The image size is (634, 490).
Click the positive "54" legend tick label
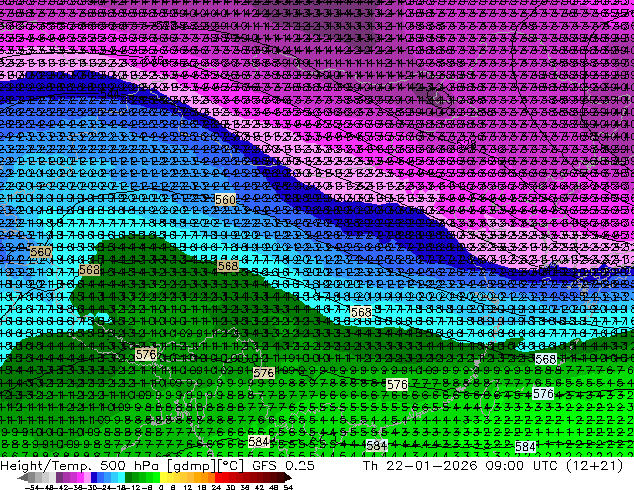[288, 487]
